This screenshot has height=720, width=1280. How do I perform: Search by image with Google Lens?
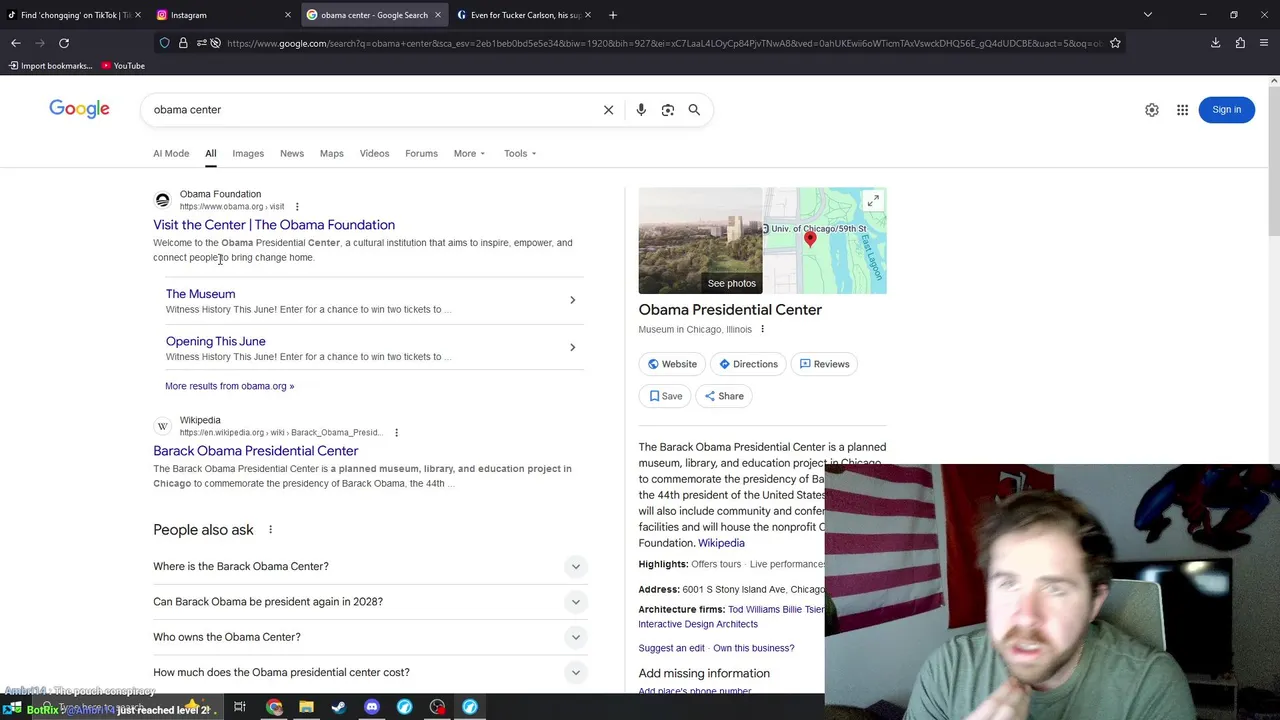[x=668, y=110]
